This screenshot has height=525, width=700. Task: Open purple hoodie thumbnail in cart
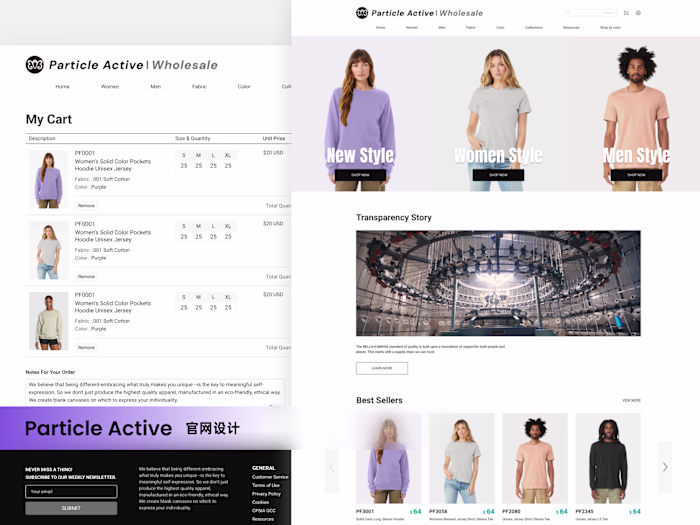[48, 179]
